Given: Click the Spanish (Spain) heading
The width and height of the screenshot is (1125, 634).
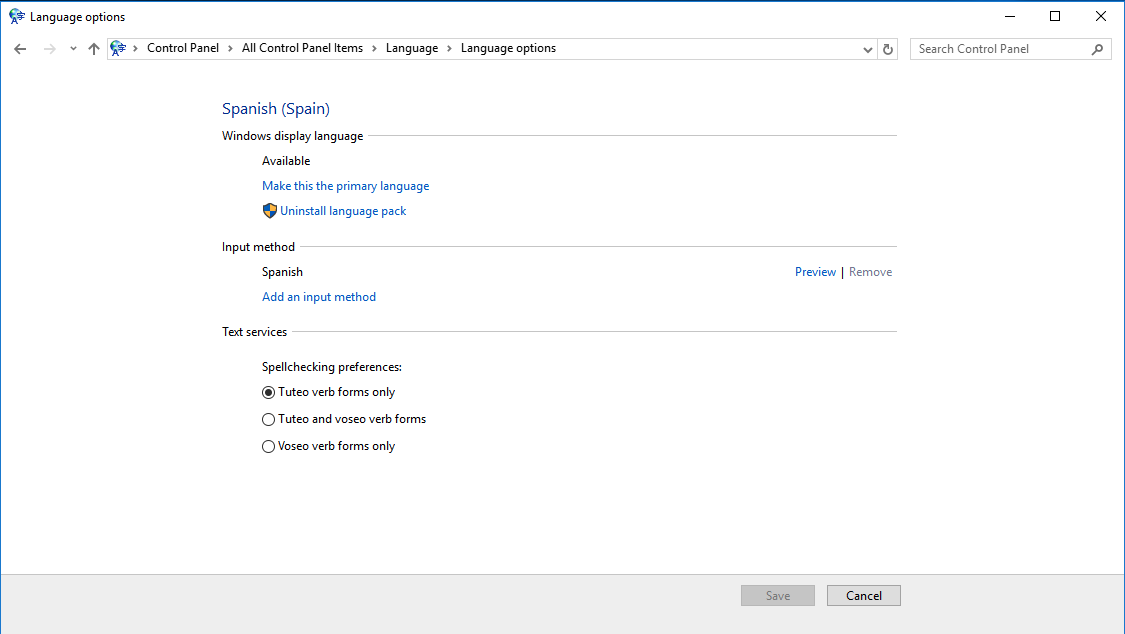Looking at the screenshot, I should (x=276, y=108).
